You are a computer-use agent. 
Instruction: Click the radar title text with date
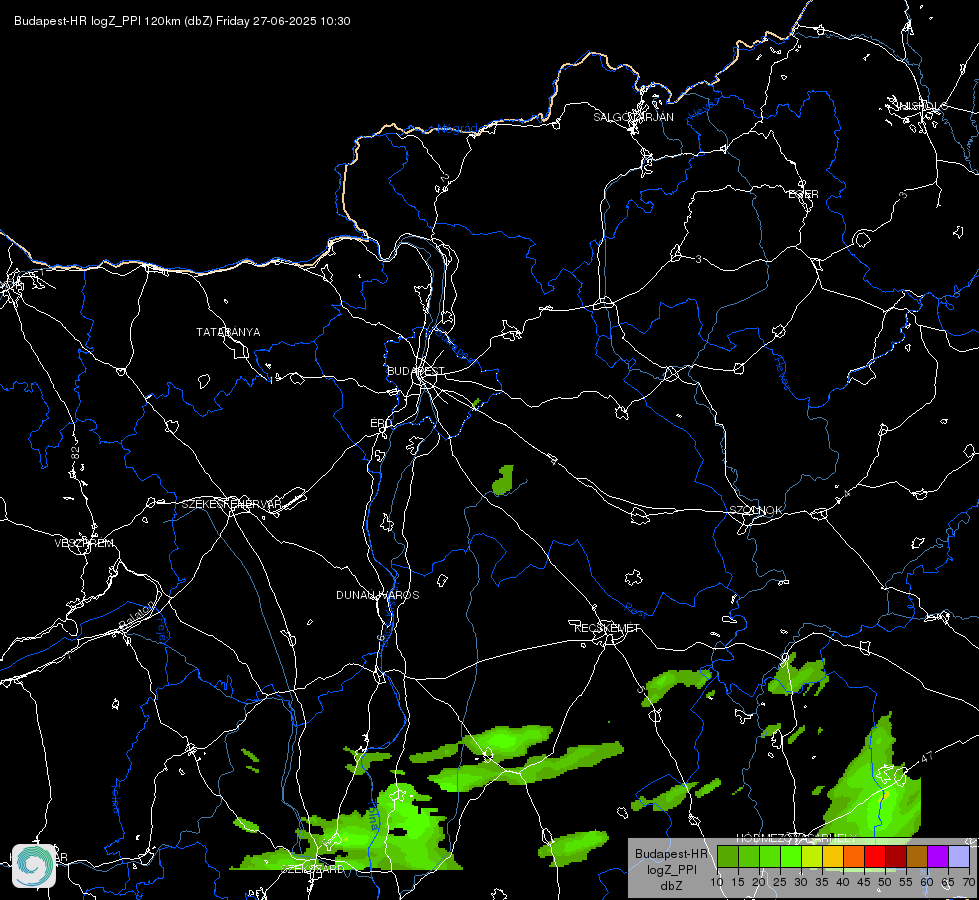point(182,21)
